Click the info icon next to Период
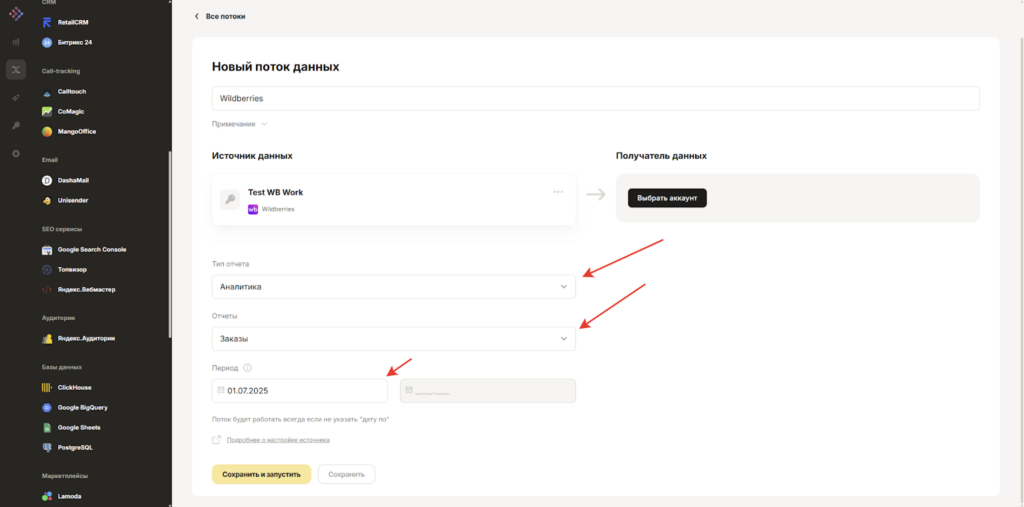The height and width of the screenshot is (507, 1024). point(247,368)
